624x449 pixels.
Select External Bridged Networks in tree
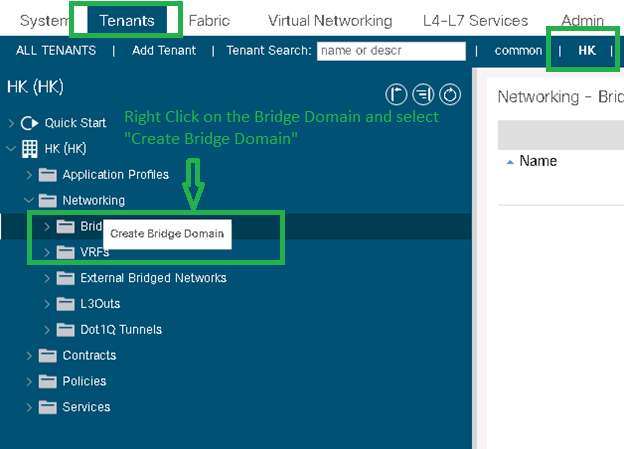(x=153, y=278)
